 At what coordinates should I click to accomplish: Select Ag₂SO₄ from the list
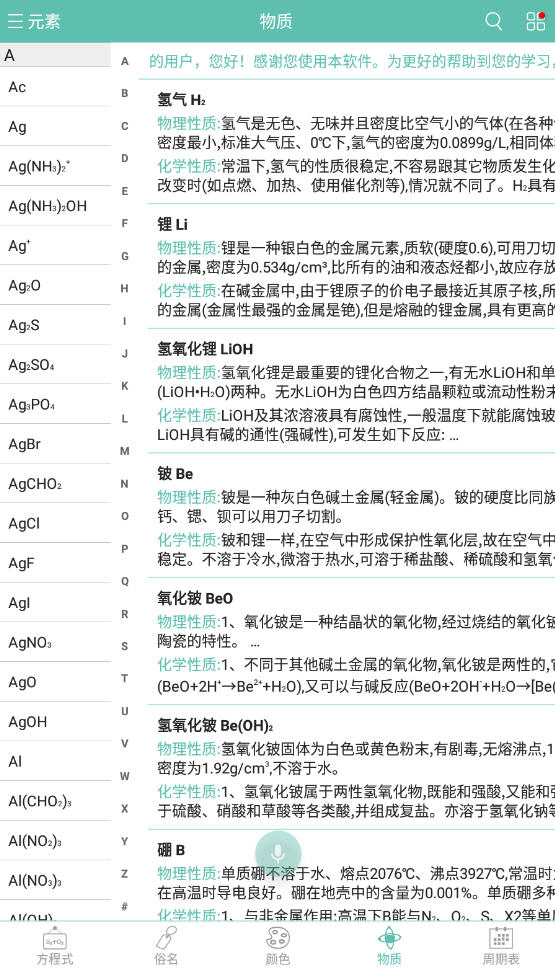(56, 364)
